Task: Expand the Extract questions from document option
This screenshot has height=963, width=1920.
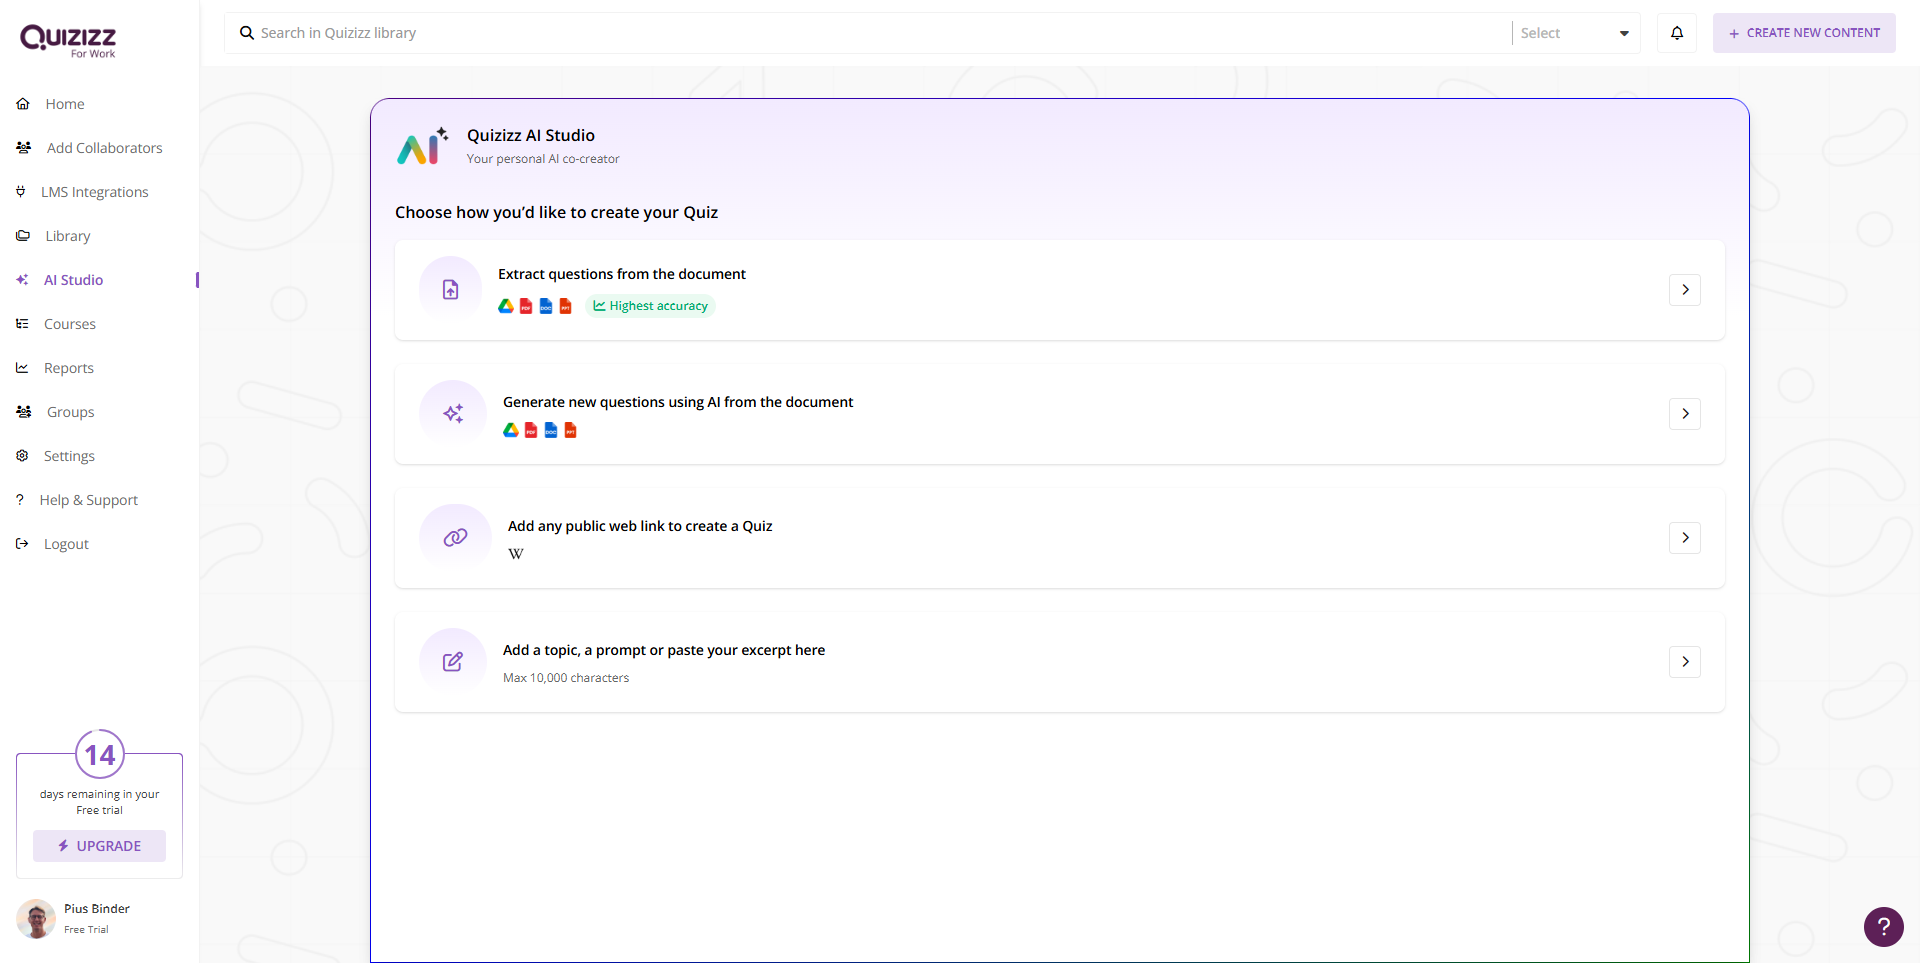Action: coord(1685,290)
